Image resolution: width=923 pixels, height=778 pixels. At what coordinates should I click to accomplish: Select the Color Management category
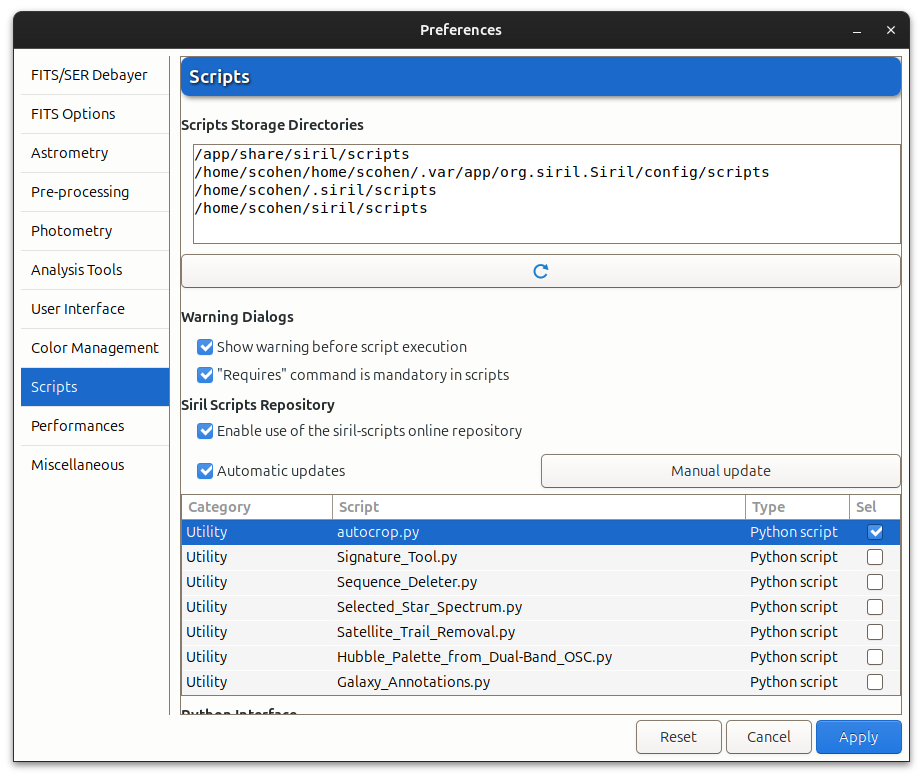tap(94, 348)
